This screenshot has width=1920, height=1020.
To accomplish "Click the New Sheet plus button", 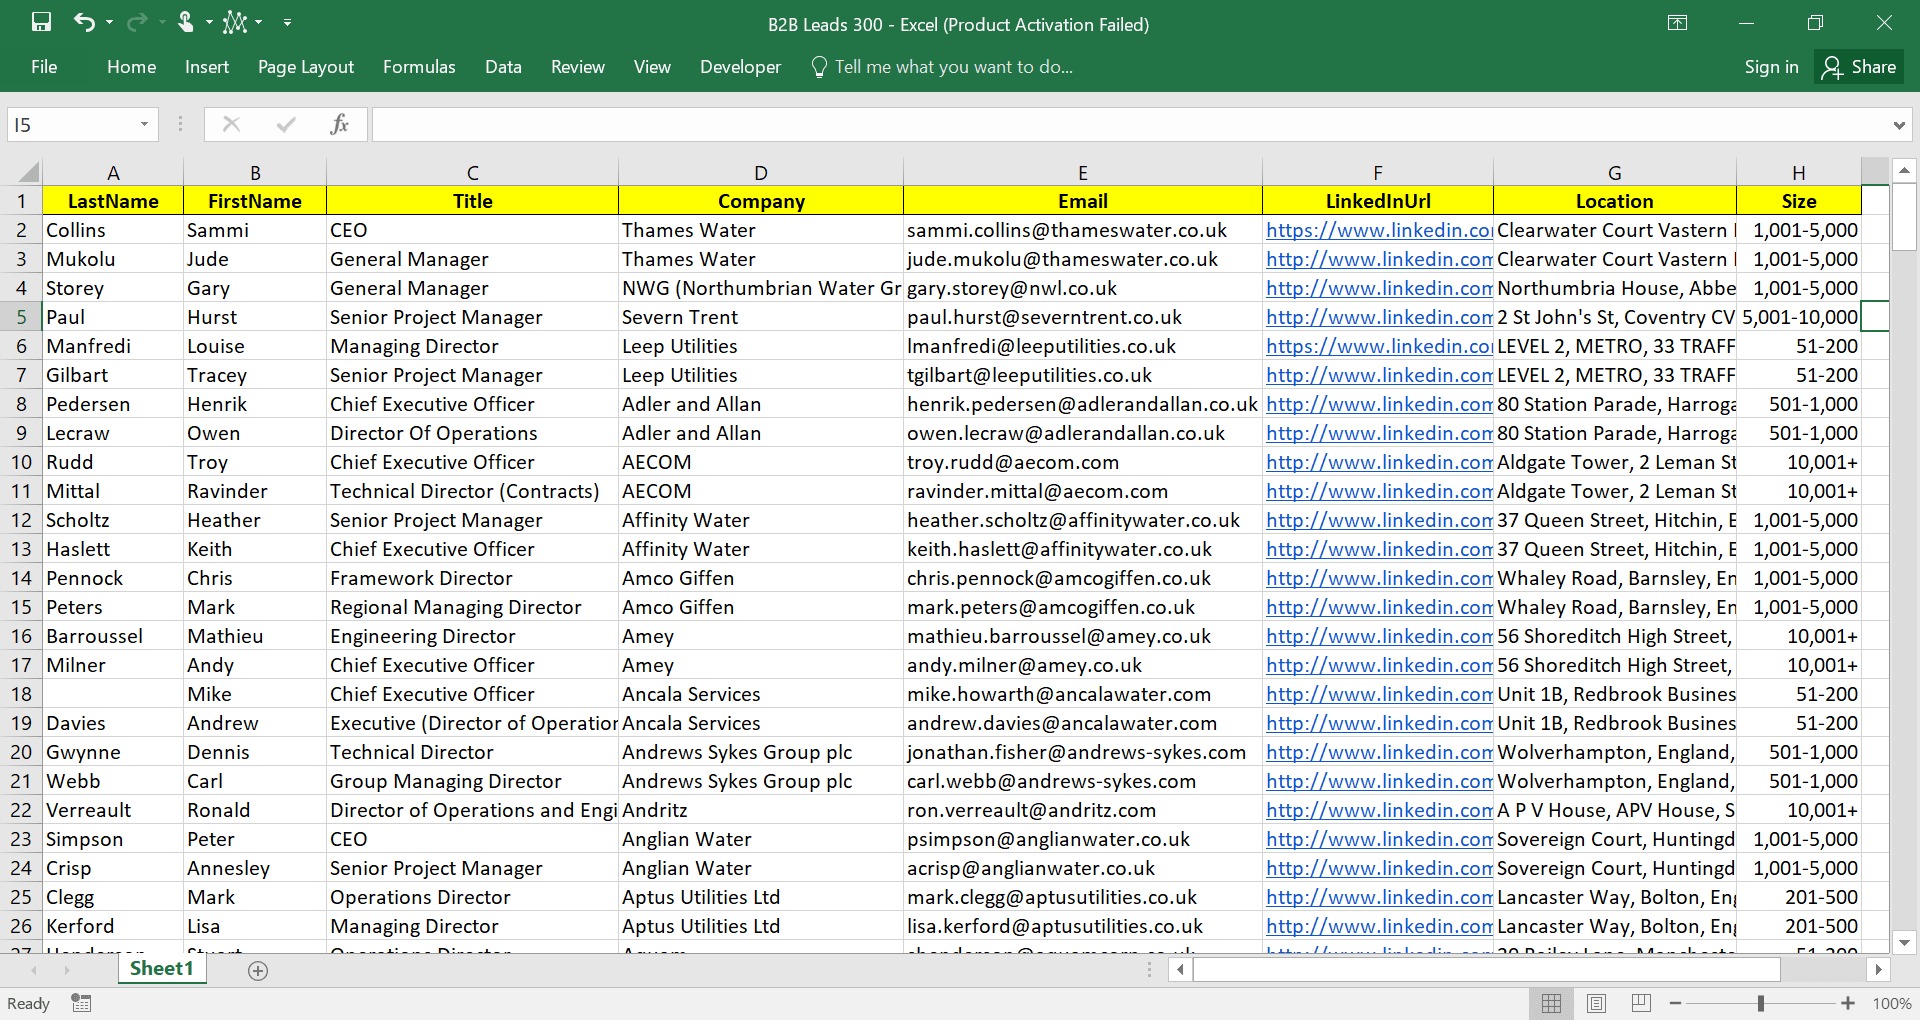I will pyautogui.click(x=258, y=969).
